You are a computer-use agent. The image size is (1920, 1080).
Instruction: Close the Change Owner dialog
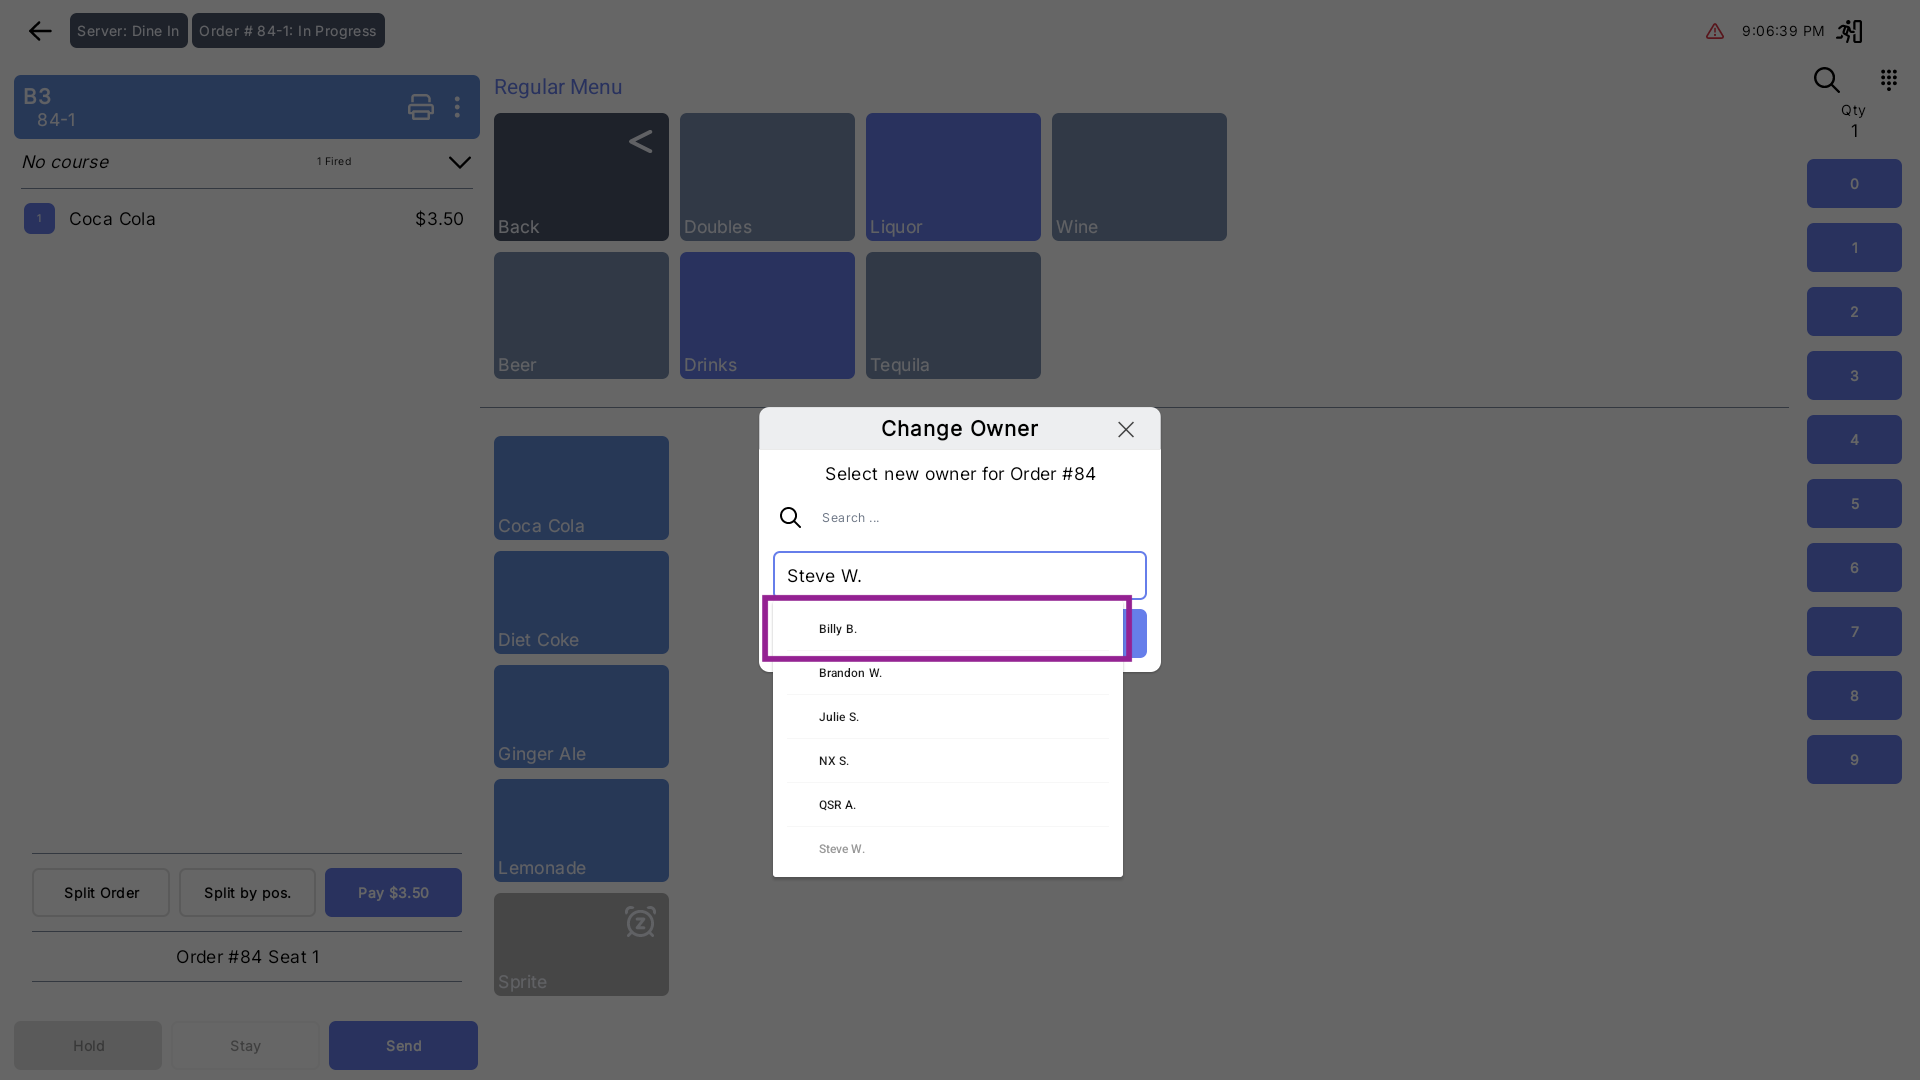1126,429
